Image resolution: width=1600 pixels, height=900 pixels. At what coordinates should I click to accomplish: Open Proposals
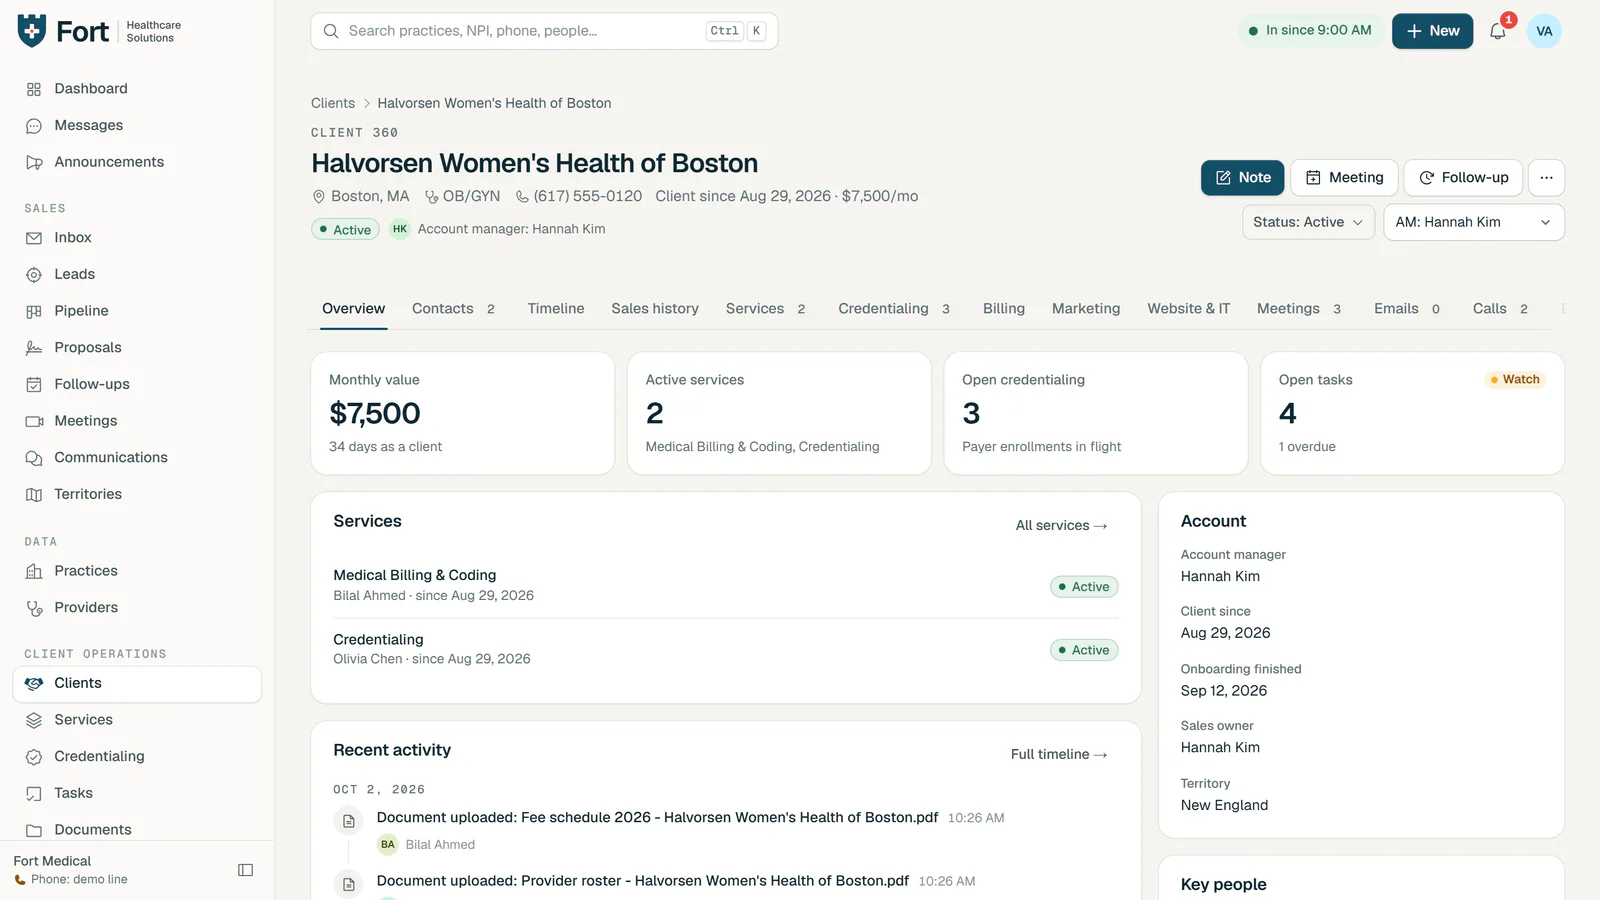tap(137, 348)
